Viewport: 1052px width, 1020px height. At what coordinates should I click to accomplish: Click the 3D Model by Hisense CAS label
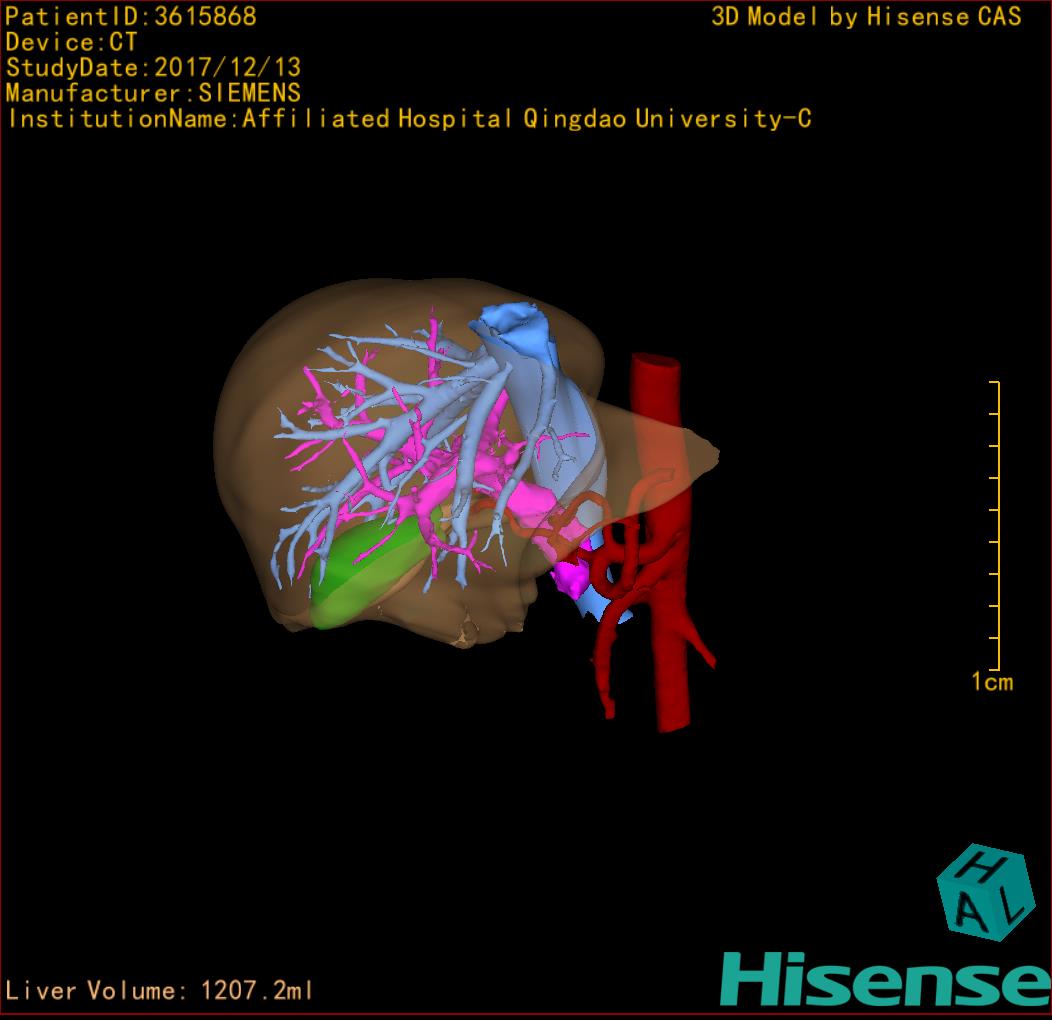click(866, 17)
